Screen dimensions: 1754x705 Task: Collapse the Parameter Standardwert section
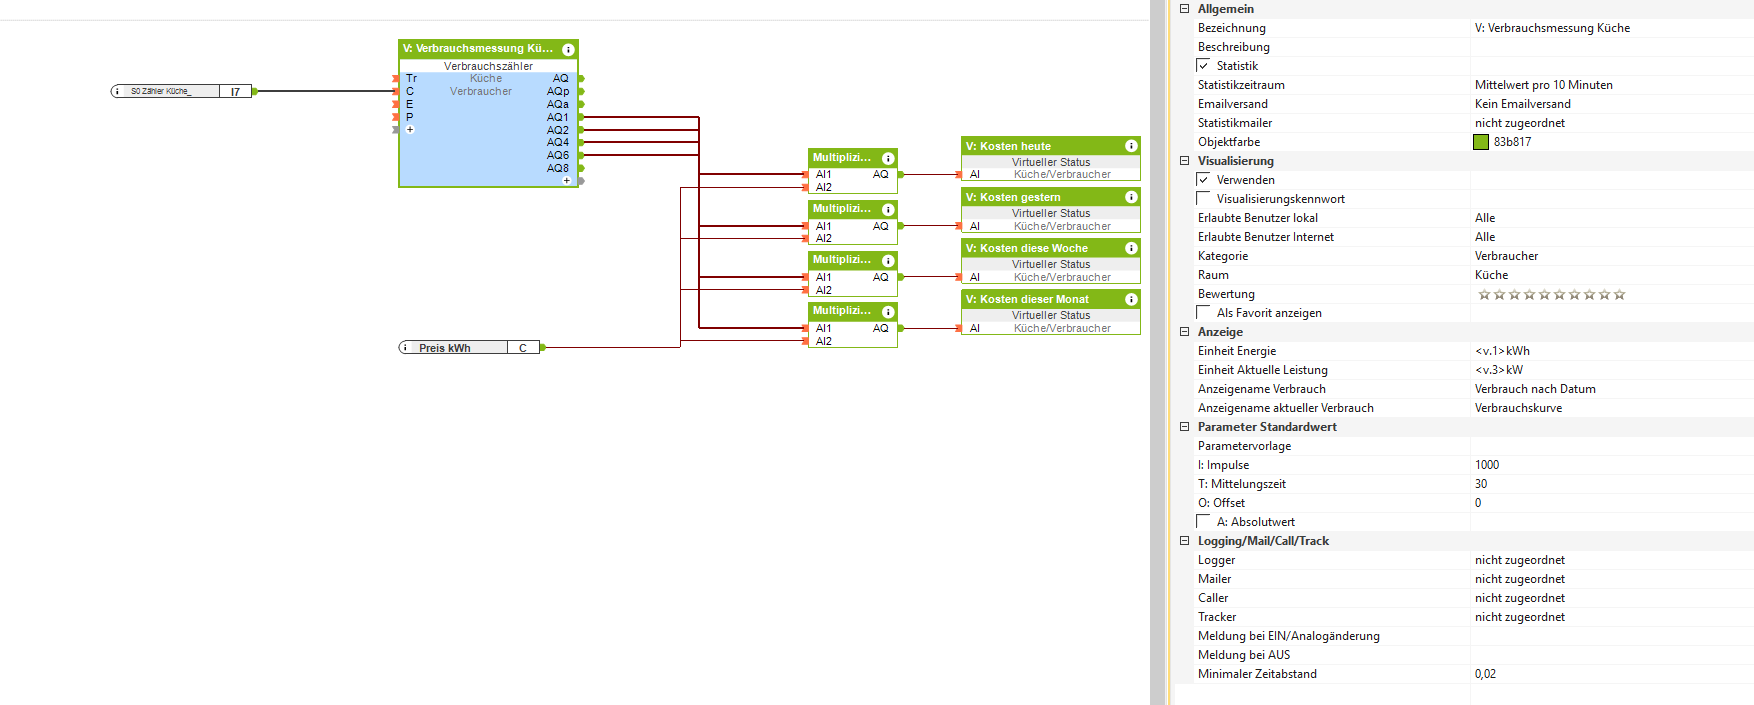point(1184,427)
